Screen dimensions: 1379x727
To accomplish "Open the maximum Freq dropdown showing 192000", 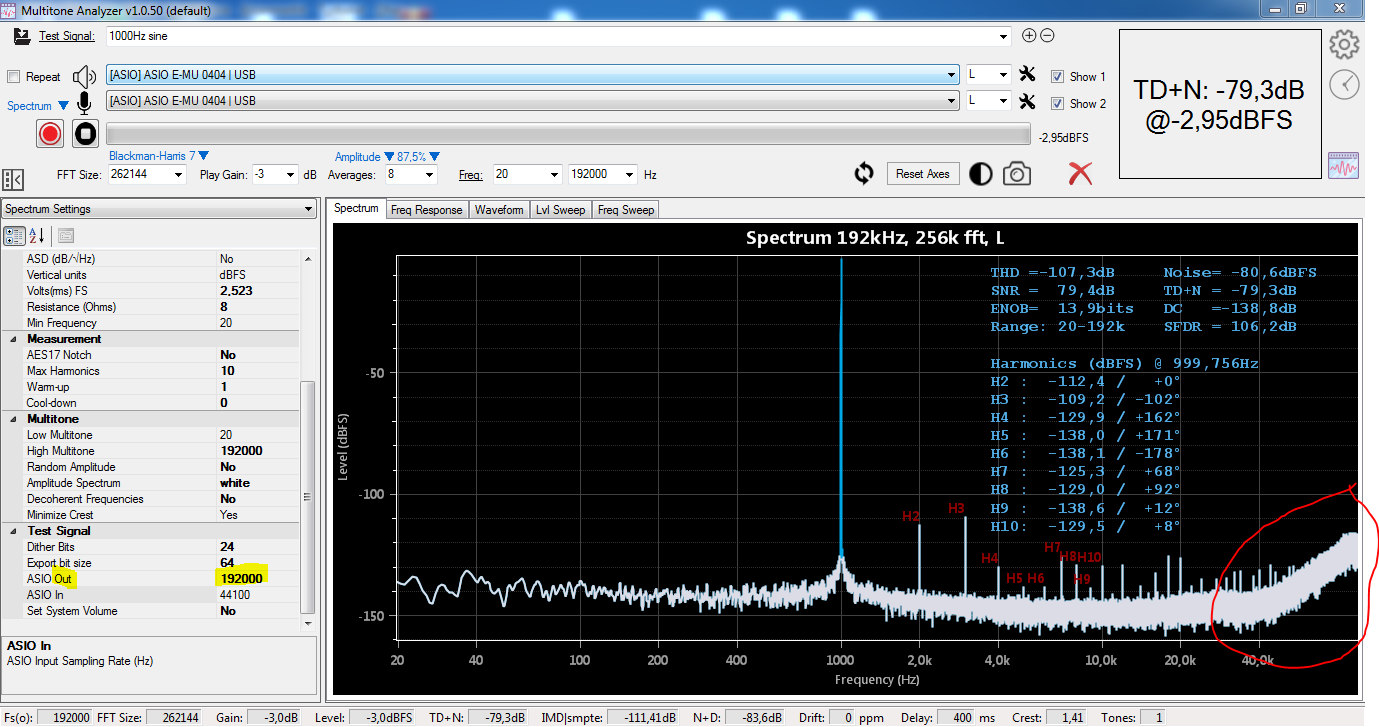I will pyautogui.click(x=630, y=175).
